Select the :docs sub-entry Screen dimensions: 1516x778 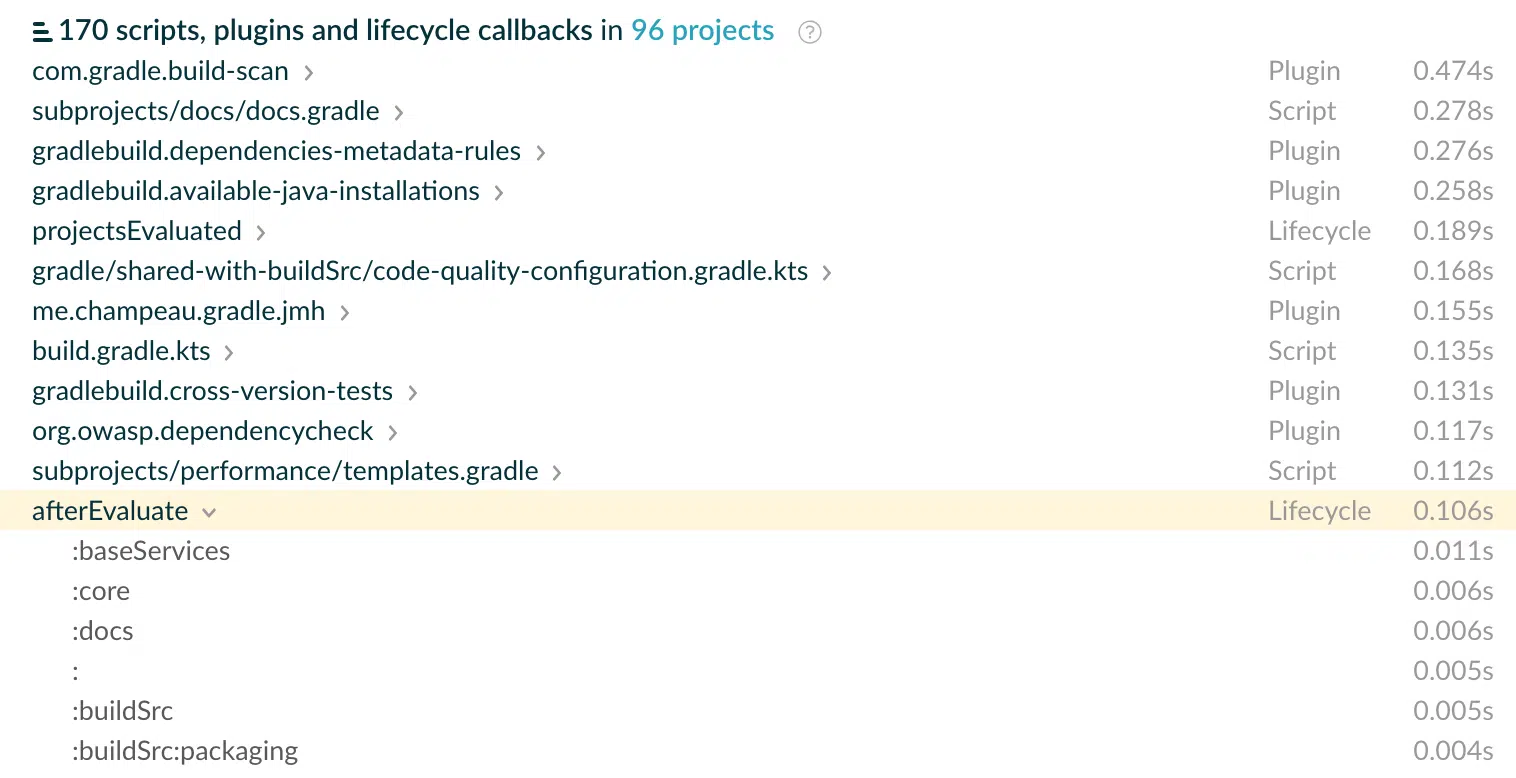click(103, 631)
